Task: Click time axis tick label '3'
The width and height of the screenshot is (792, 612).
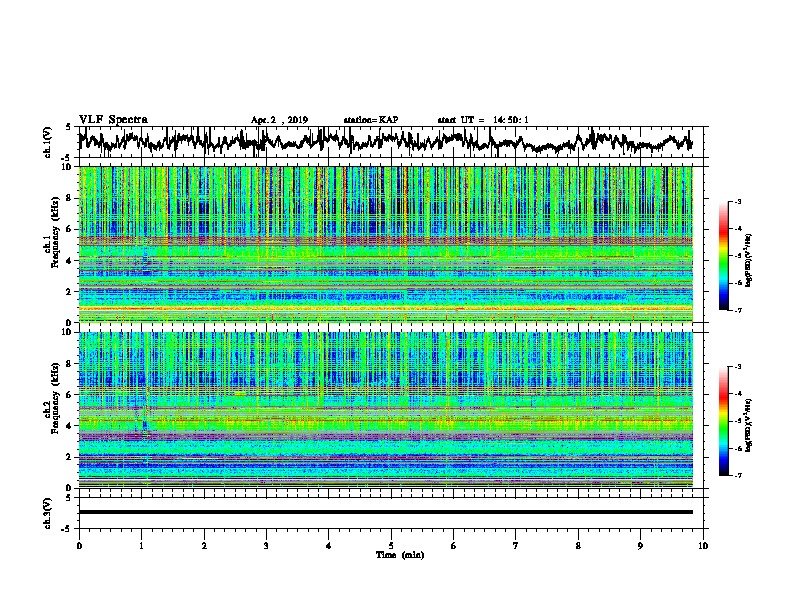Action: click(266, 546)
